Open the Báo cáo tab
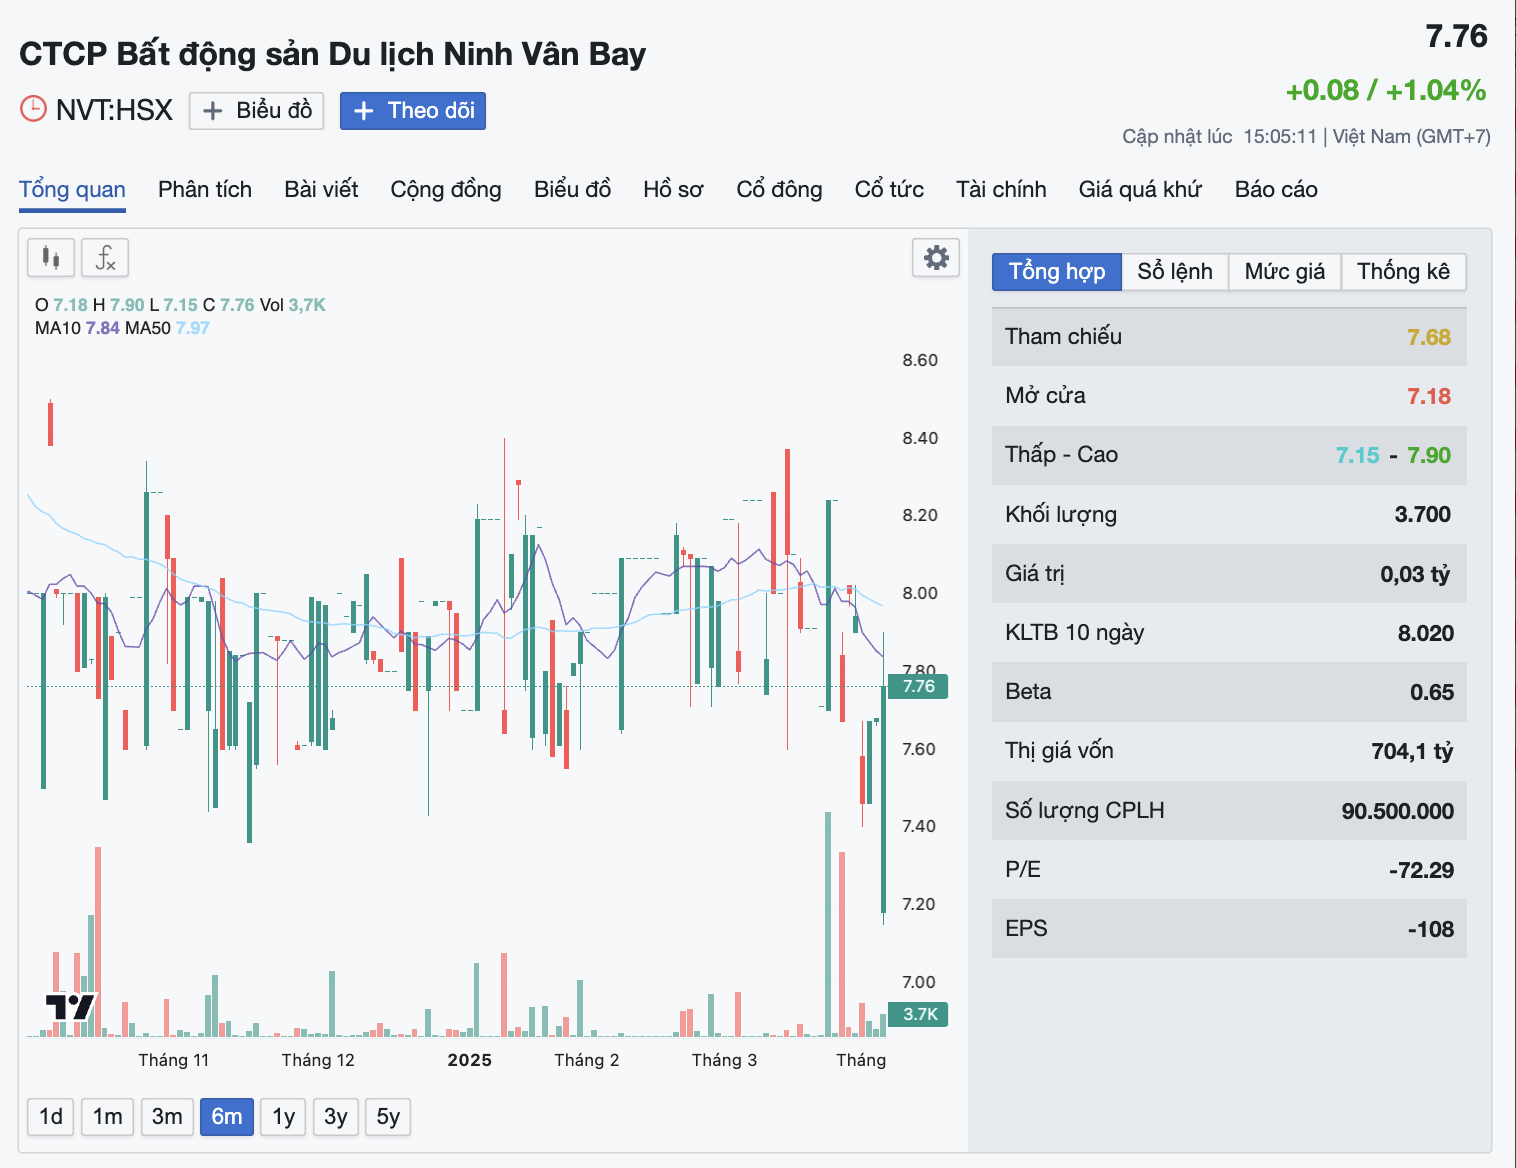This screenshot has width=1516, height=1168. [1276, 190]
